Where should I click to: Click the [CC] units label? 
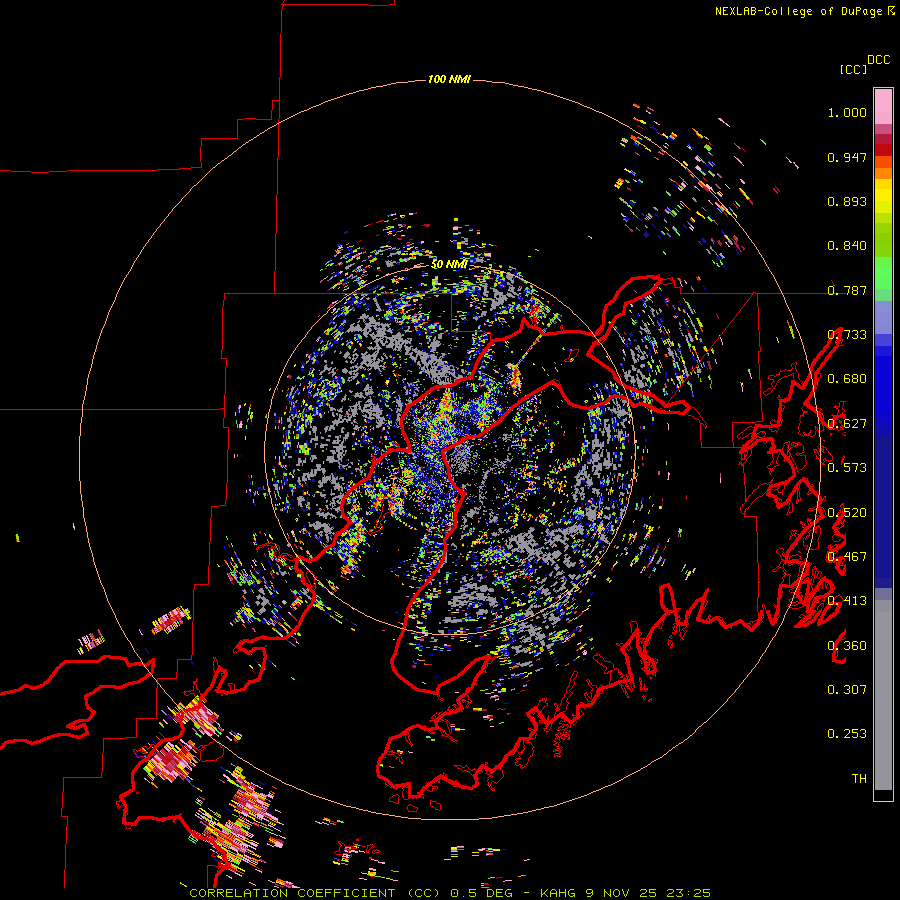854,69
